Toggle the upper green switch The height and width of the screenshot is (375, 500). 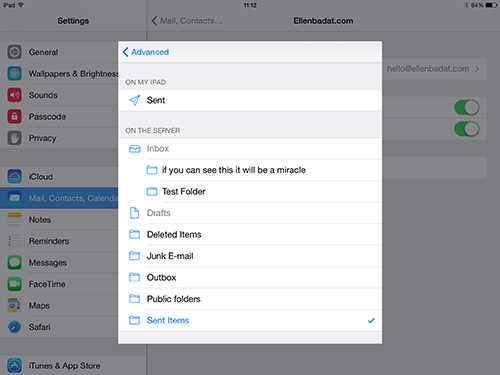coord(467,108)
